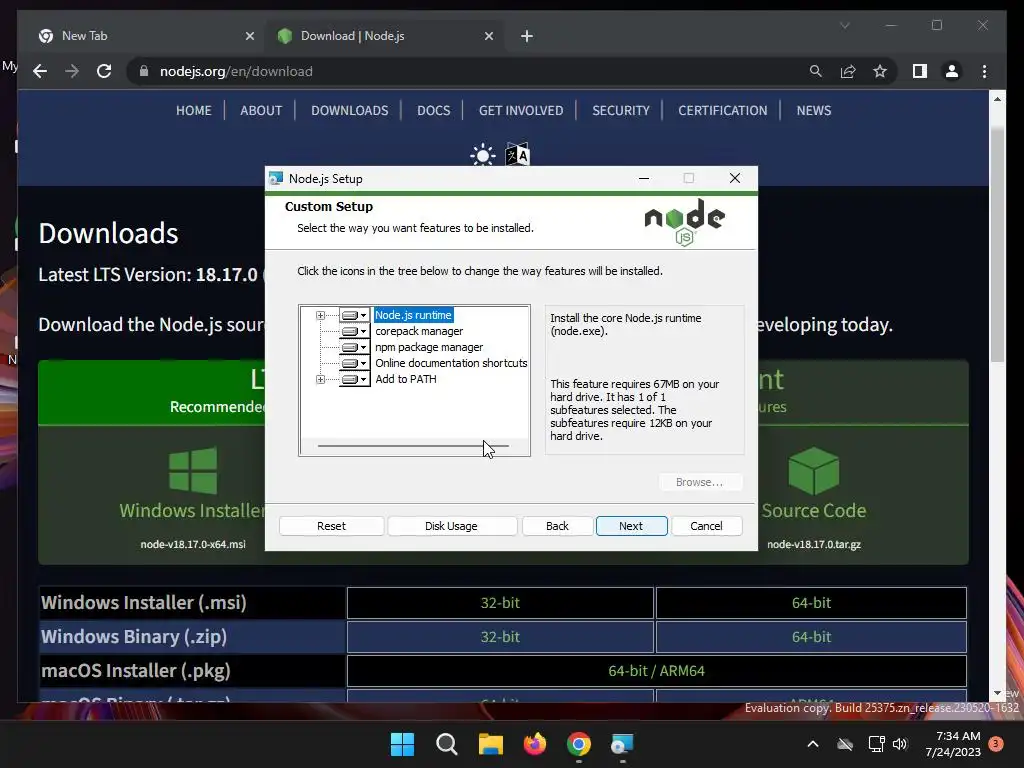The height and width of the screenshot is (768, 1024).
Task: Open feature dropdown for Node.js runtime
Action: click(x=355, y=315)
